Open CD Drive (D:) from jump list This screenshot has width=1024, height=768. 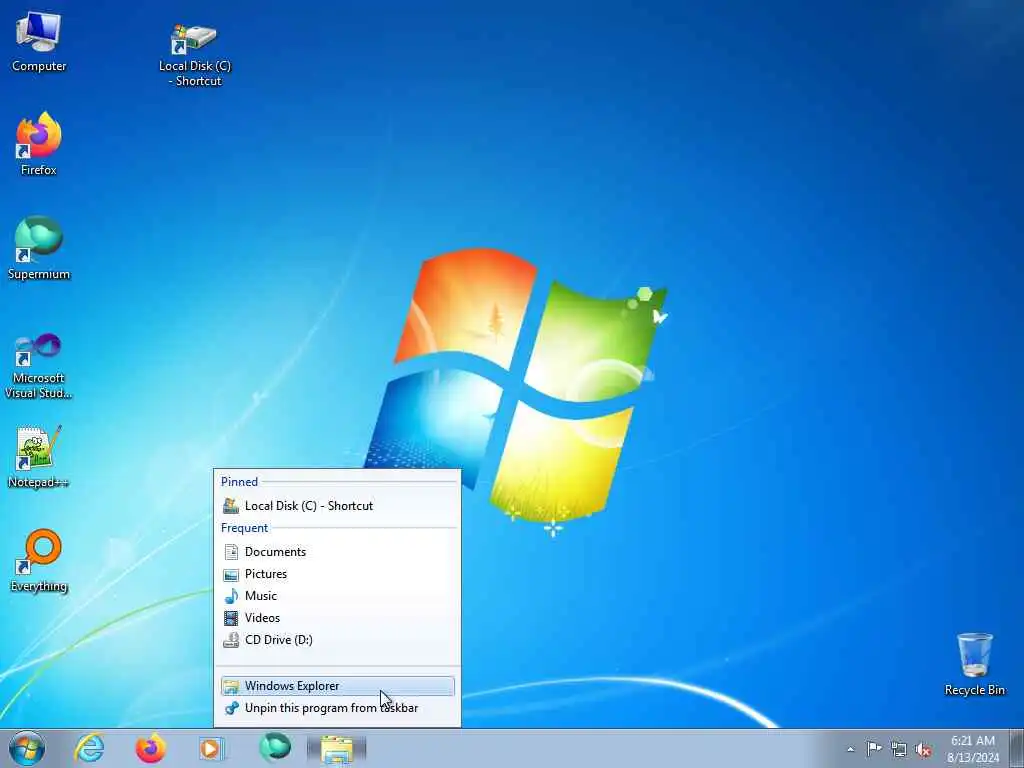(x=338, y=640)
